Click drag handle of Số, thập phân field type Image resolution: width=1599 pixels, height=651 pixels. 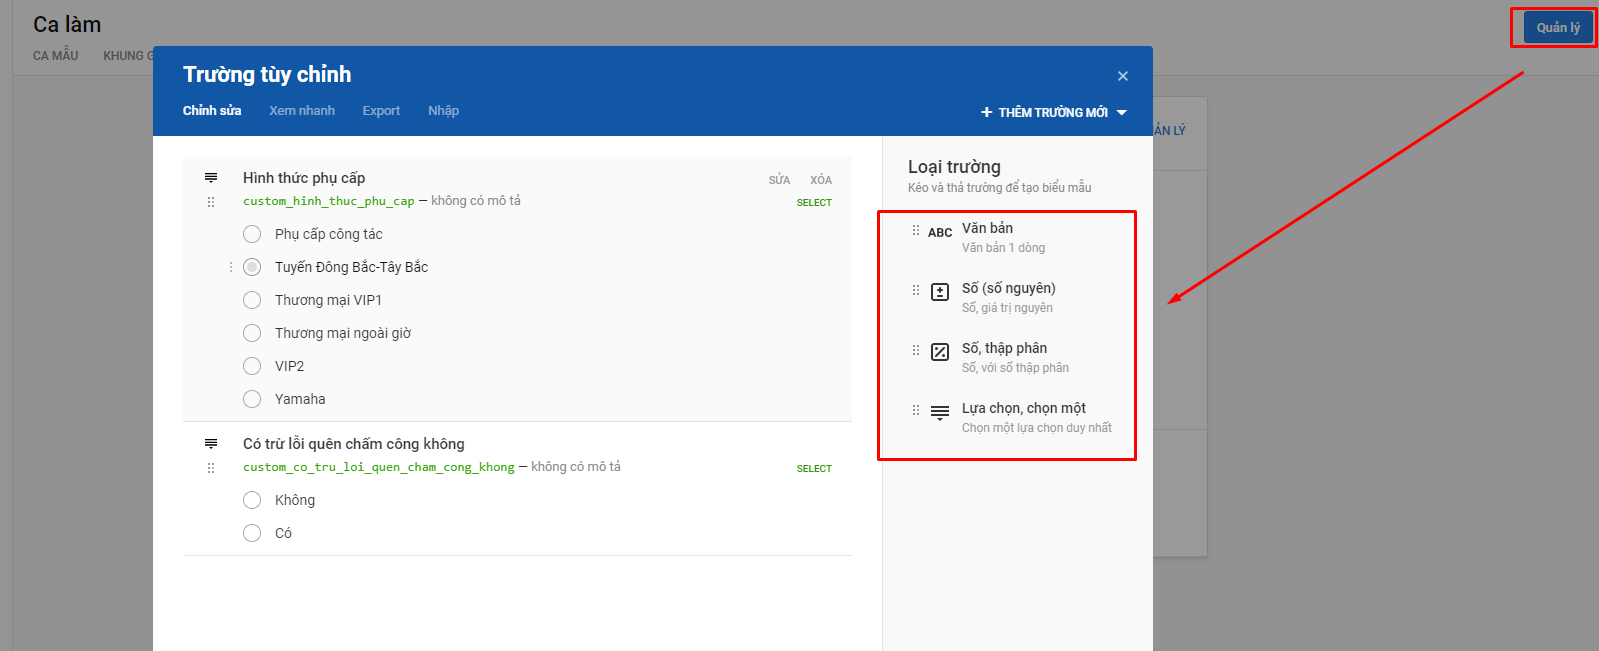point(915,350)
